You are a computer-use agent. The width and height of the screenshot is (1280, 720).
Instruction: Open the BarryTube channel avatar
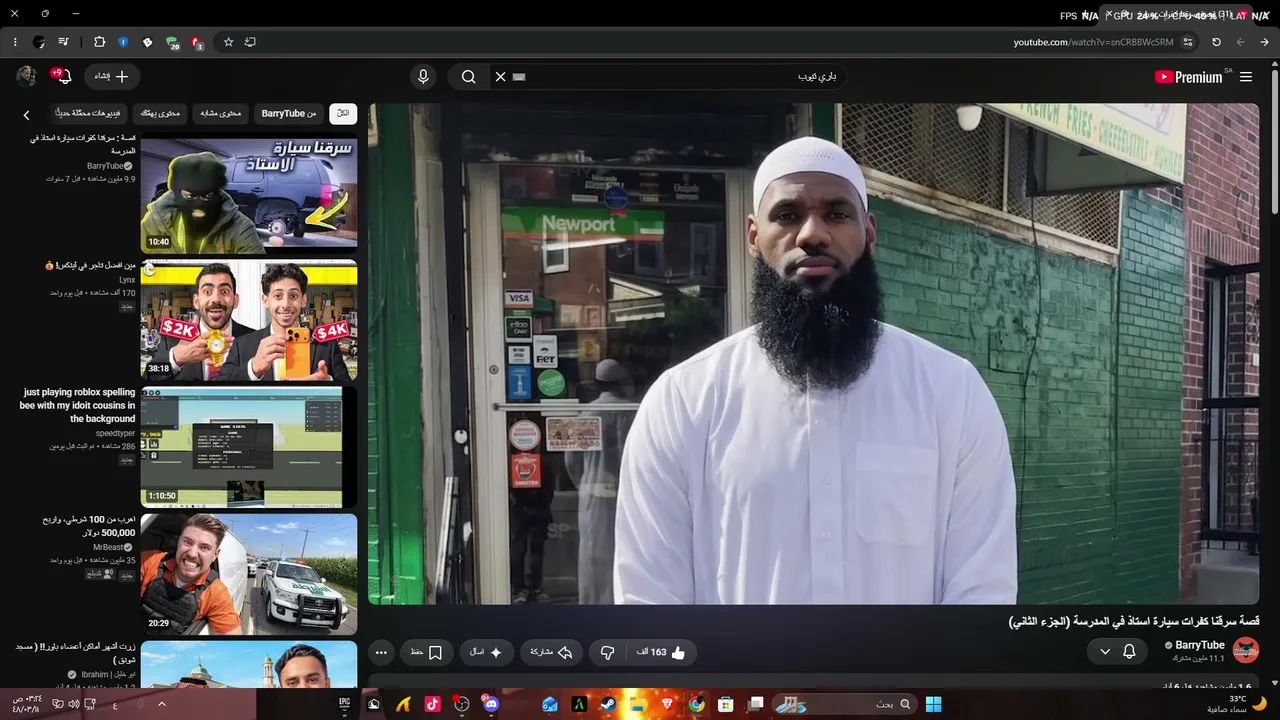(1245, 651)
